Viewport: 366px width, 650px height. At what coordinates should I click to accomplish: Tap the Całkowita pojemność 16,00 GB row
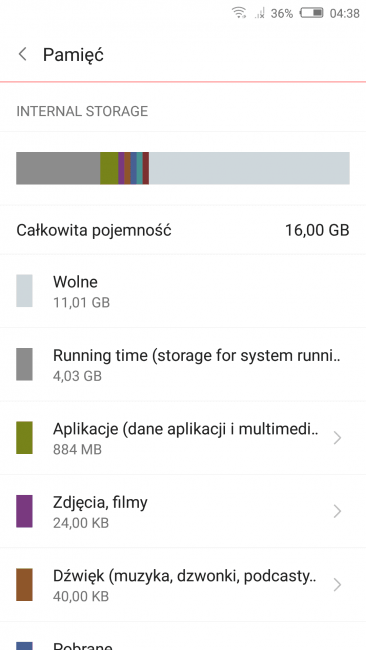tap(183, 230)
